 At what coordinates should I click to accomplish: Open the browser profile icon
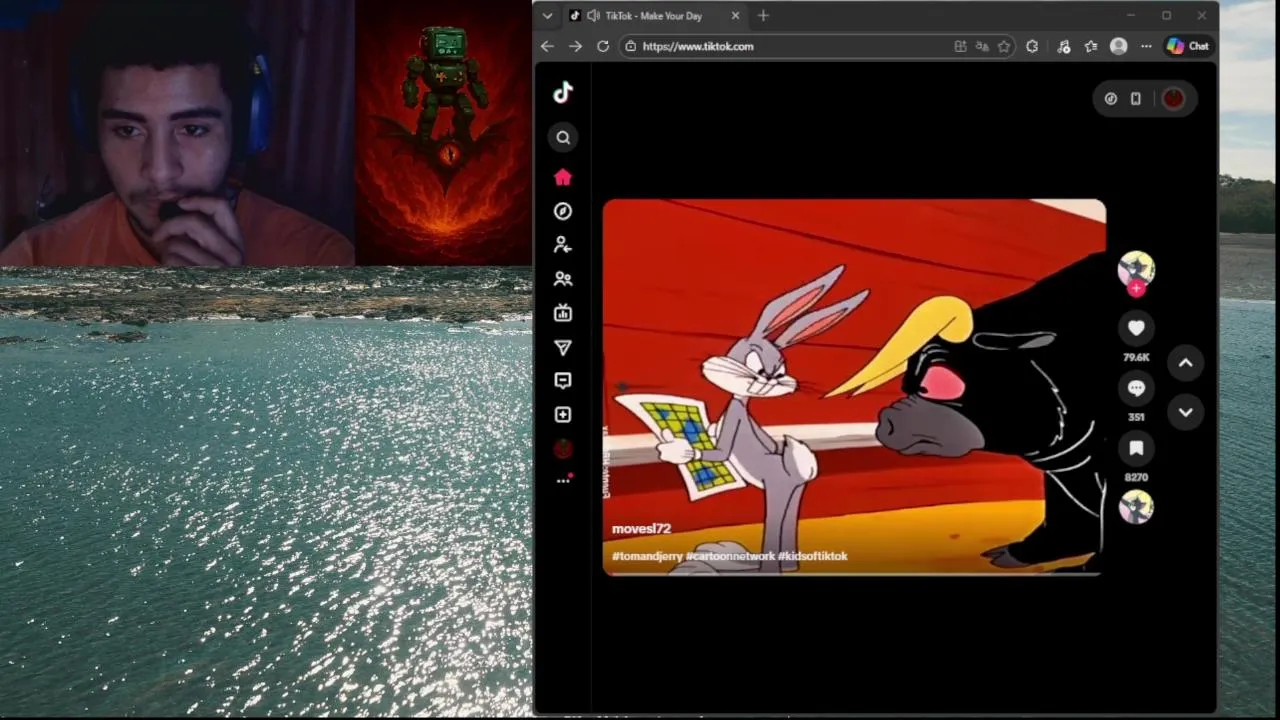coord(1119,46)
